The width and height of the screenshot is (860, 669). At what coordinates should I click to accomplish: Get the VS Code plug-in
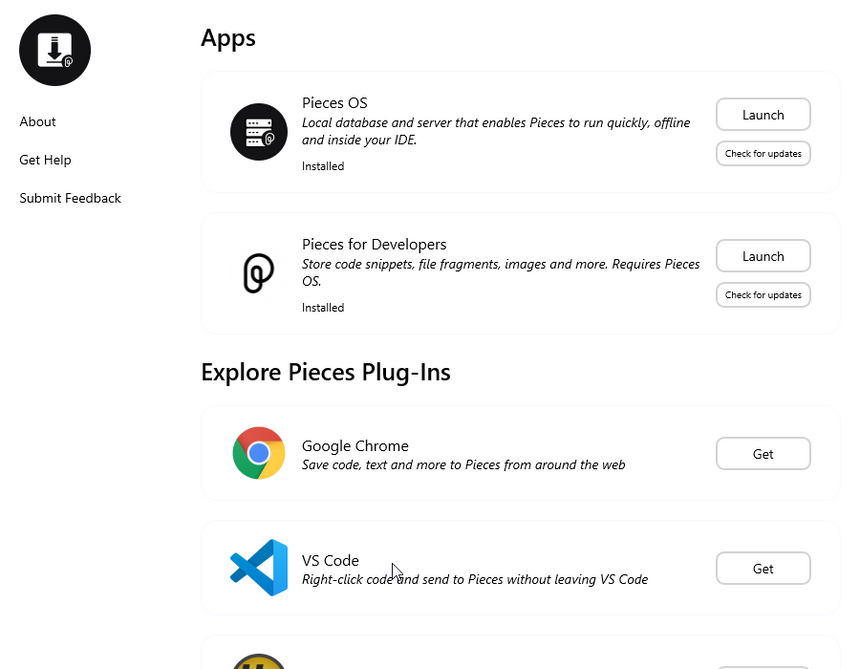click(x=763, y=568)
